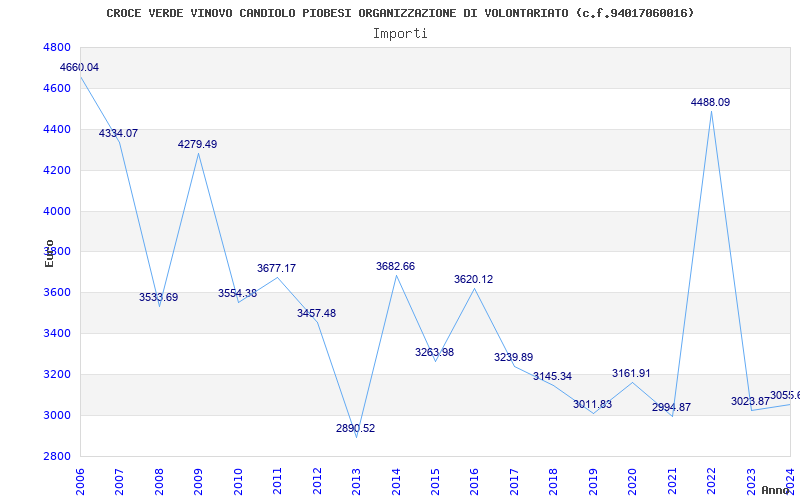Select the 3682.66 data label
800x500 pixels.
[395, 266]
